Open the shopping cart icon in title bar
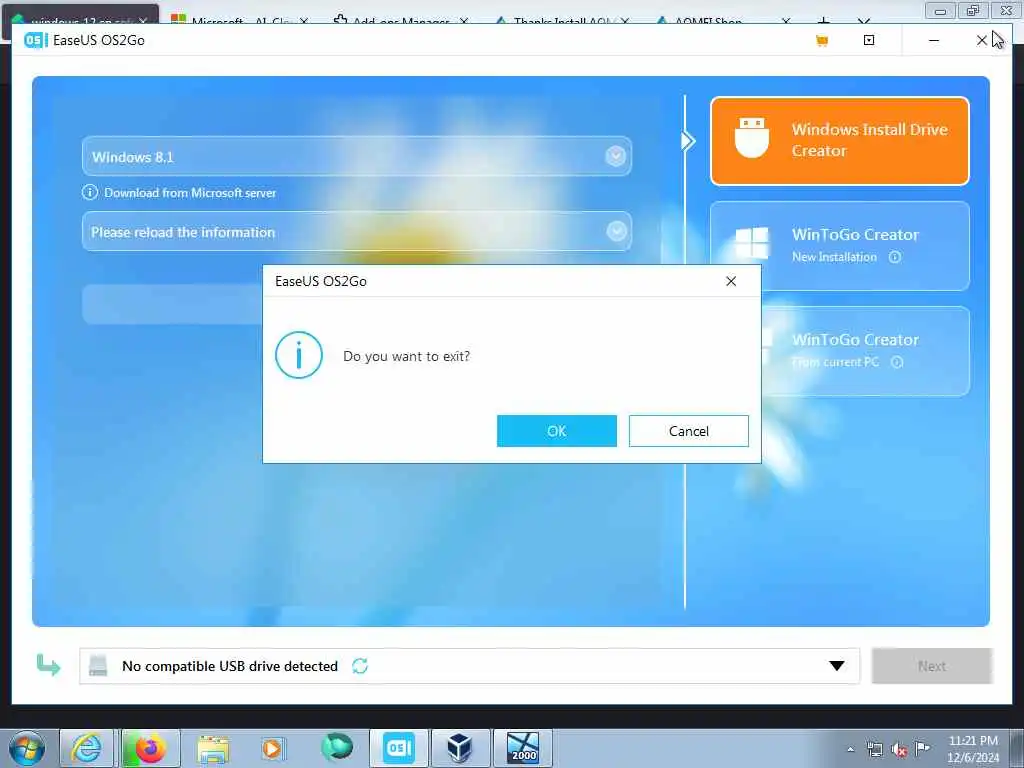Image resolution: width=1024 pixels, height=768 pixels. click(822, 40)
